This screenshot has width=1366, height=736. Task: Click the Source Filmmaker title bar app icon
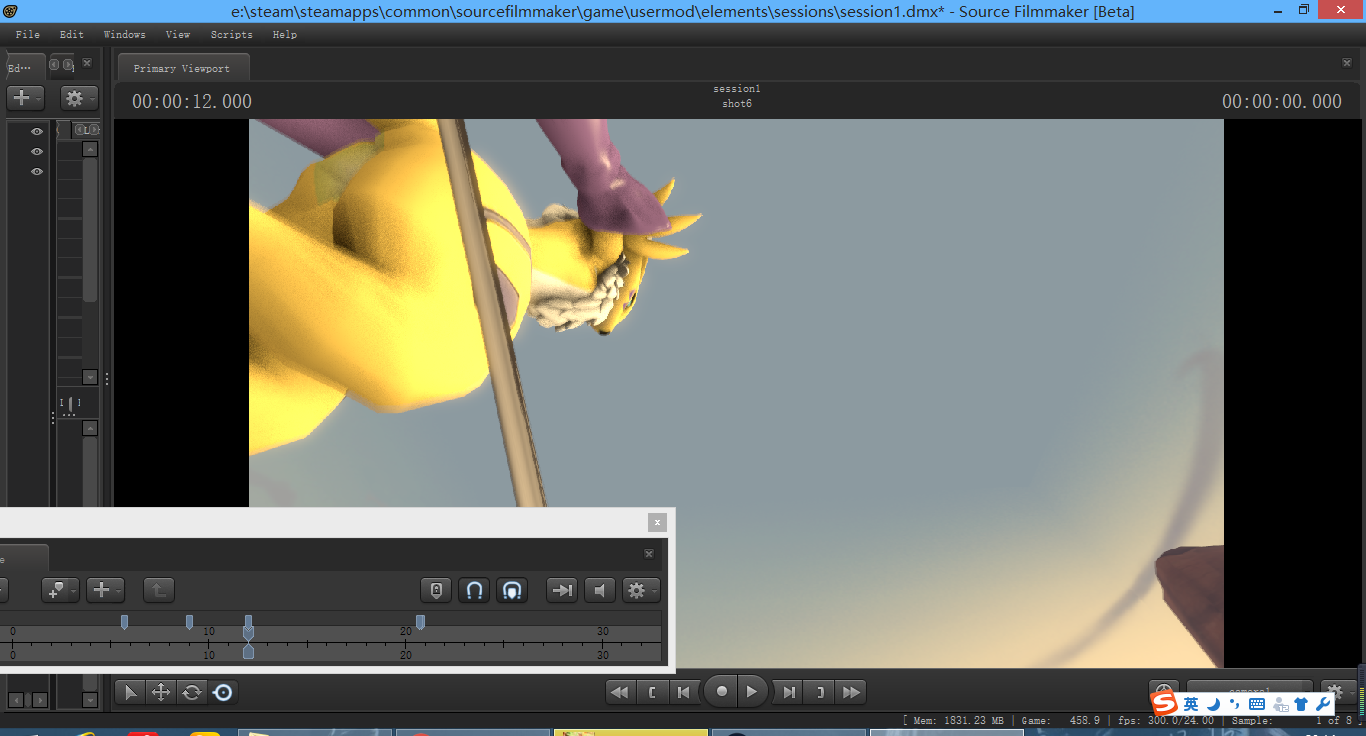(12, 11)
